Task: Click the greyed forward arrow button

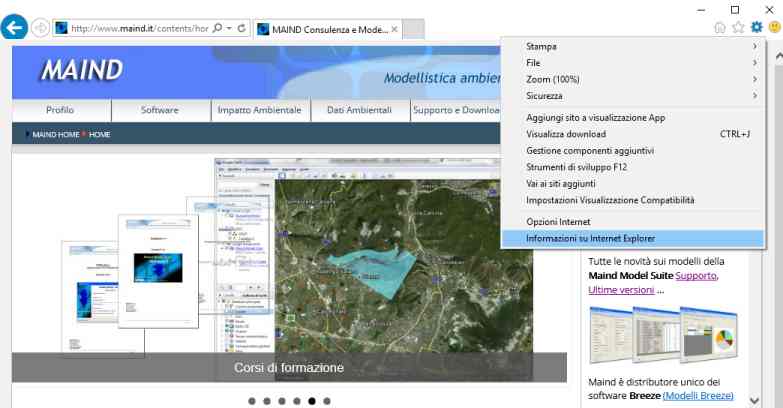Action: click(x=40, y=28)
